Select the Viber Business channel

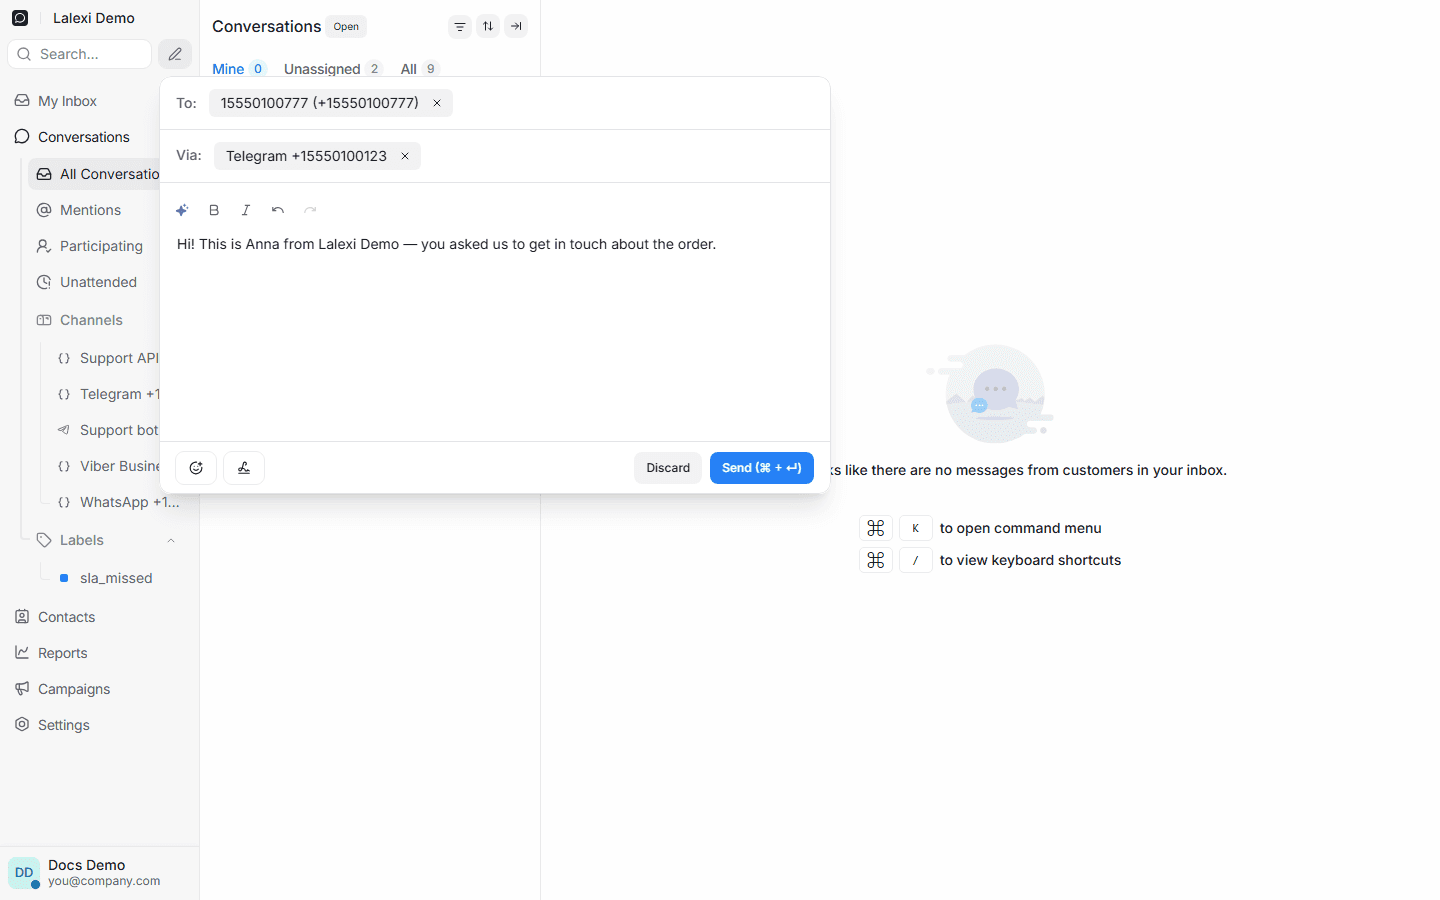coord(108,466)
